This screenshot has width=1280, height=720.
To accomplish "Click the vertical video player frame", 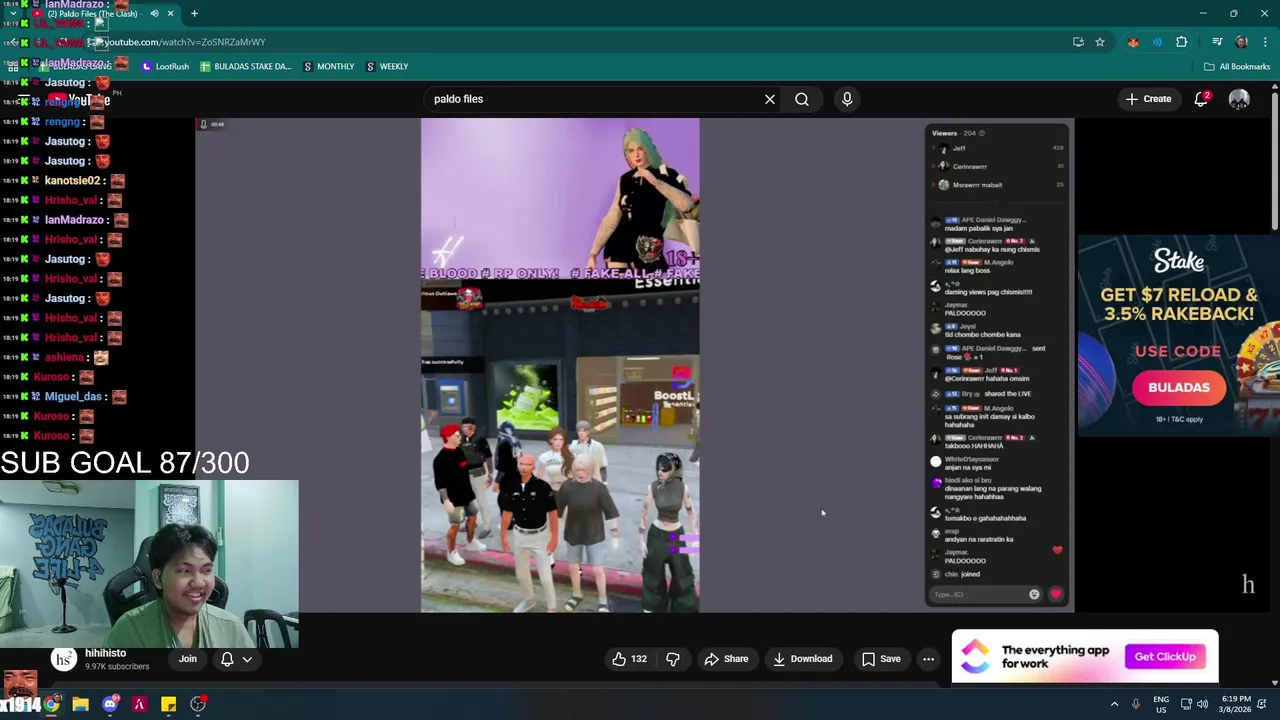I will [560, 365].
